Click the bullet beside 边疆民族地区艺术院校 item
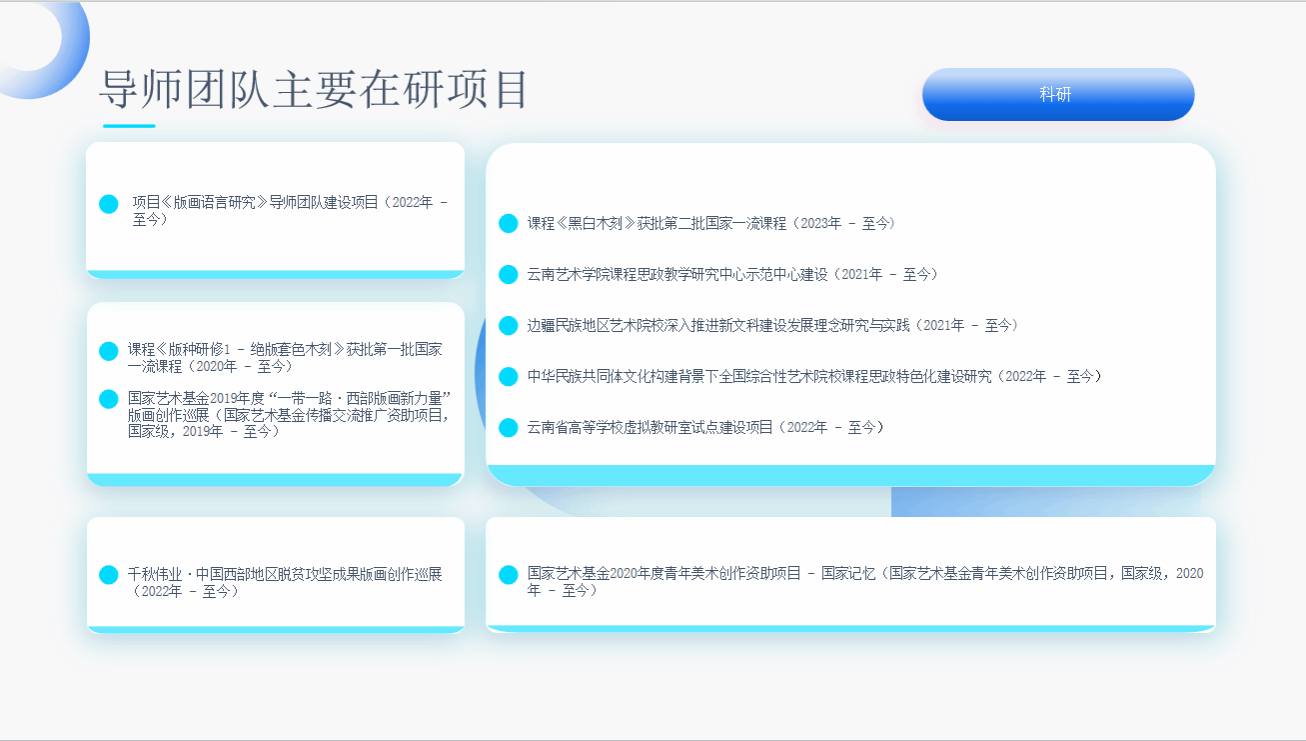Viewport: 1306px width, 741px height. click(x=508, y=326)
